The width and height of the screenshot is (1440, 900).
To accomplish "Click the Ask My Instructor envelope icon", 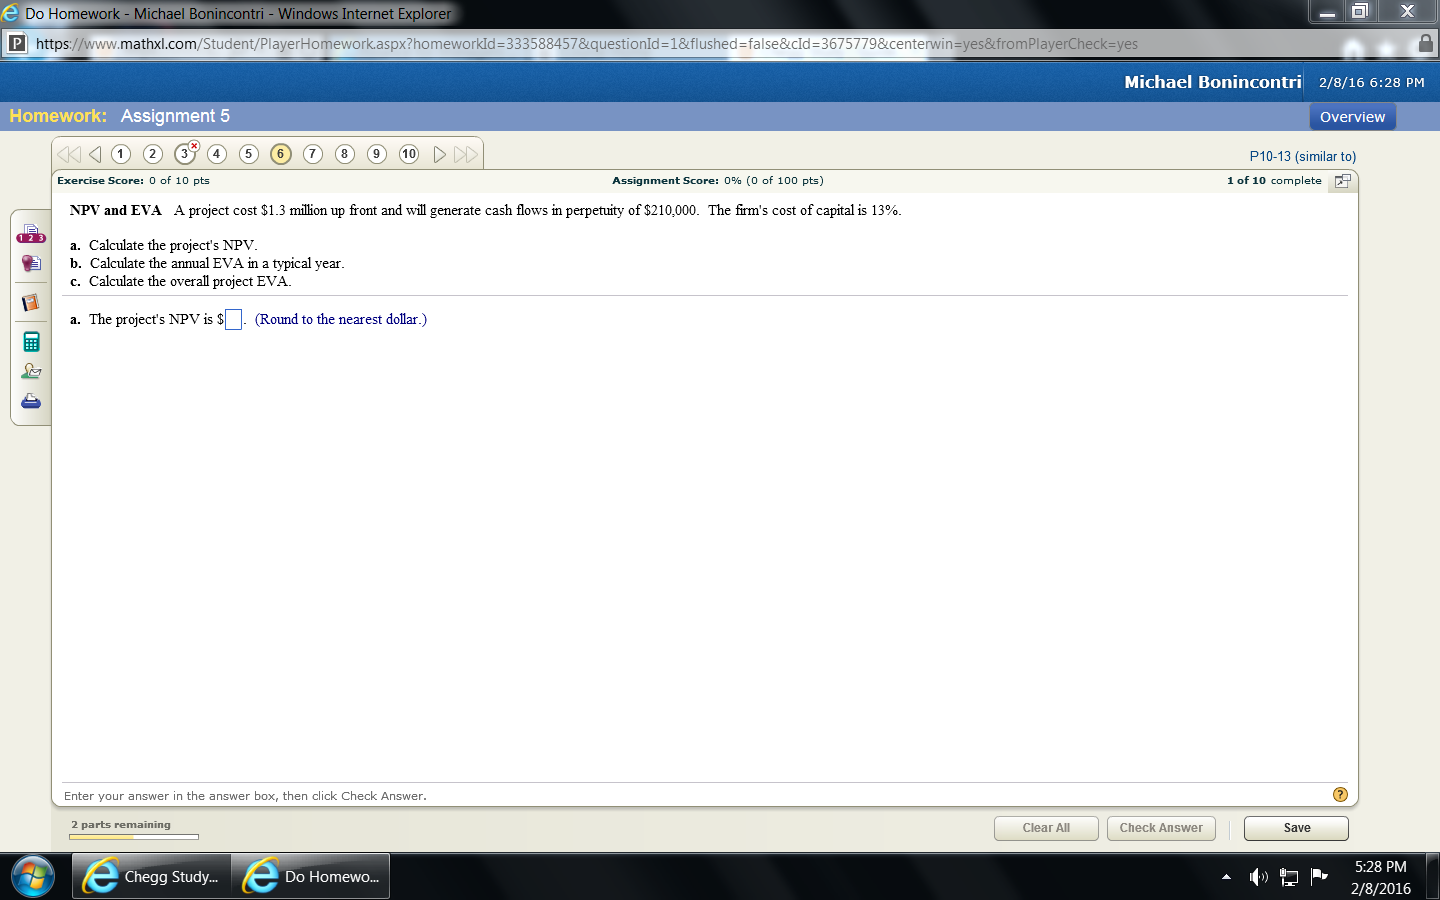I will pyautogui.click(x=30, y=370).
